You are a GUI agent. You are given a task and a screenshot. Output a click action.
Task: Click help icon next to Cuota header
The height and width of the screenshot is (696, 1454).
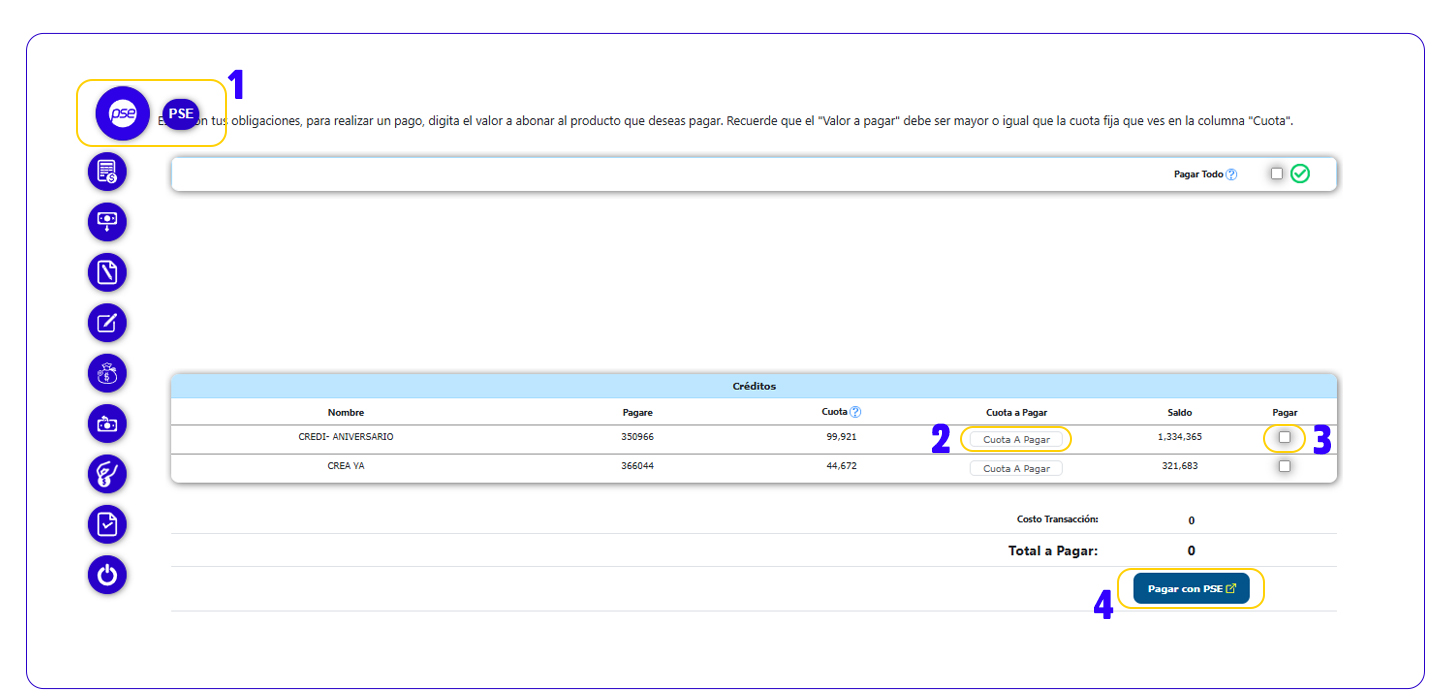point(855,412)
